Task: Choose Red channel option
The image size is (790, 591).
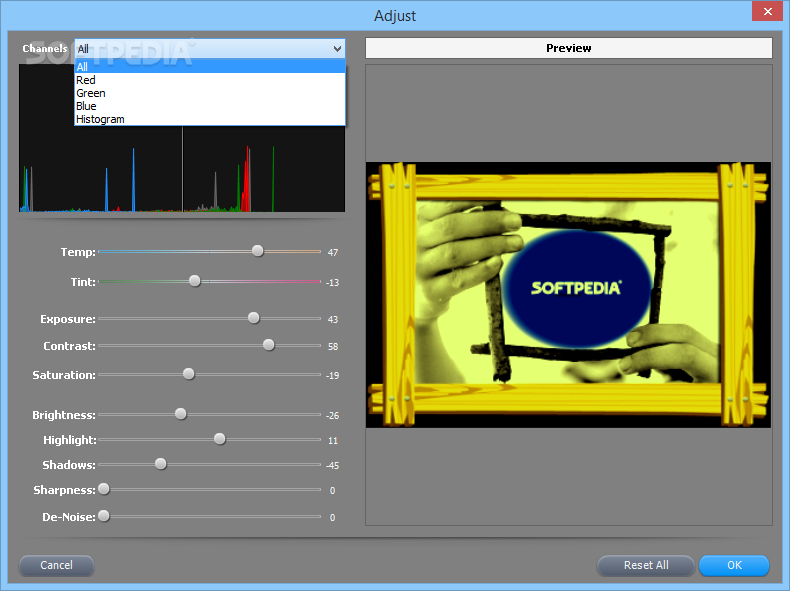Action: pyautogui.click(x=210, y=80)
